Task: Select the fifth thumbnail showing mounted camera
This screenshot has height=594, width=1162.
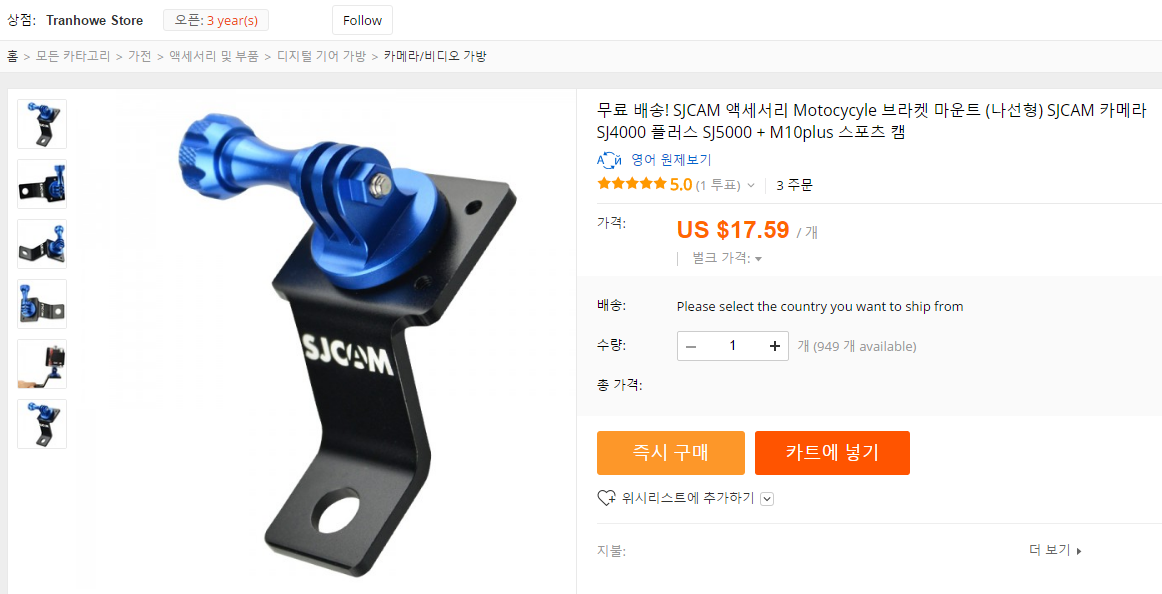Action: [42, 364]
